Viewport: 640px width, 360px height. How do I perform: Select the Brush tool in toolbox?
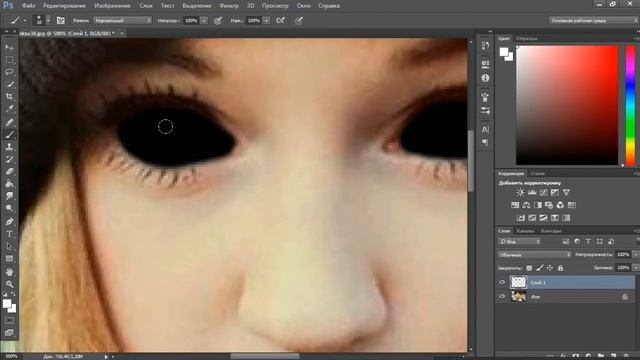(x=9, y=134)
